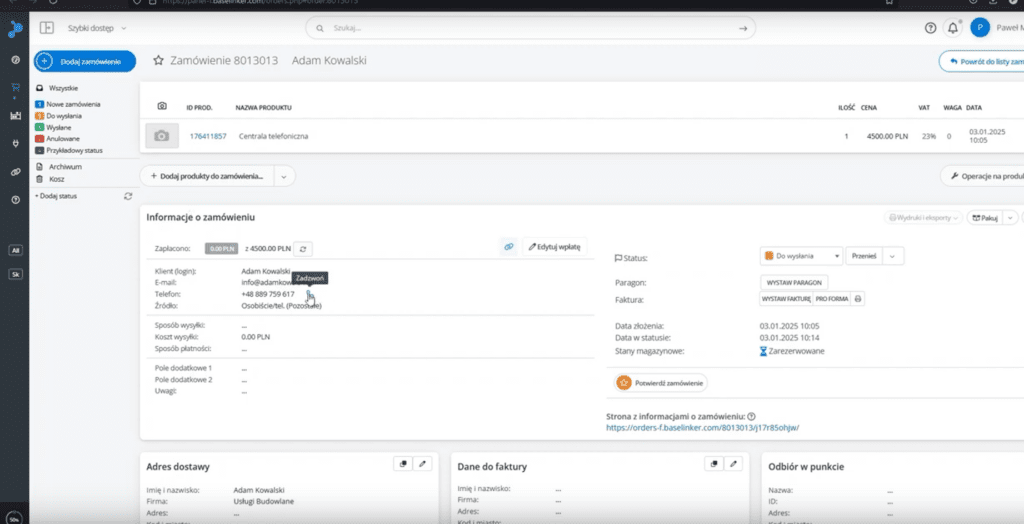
Task: Open the Do wysłania status dropdown
Action: (800, 256)
